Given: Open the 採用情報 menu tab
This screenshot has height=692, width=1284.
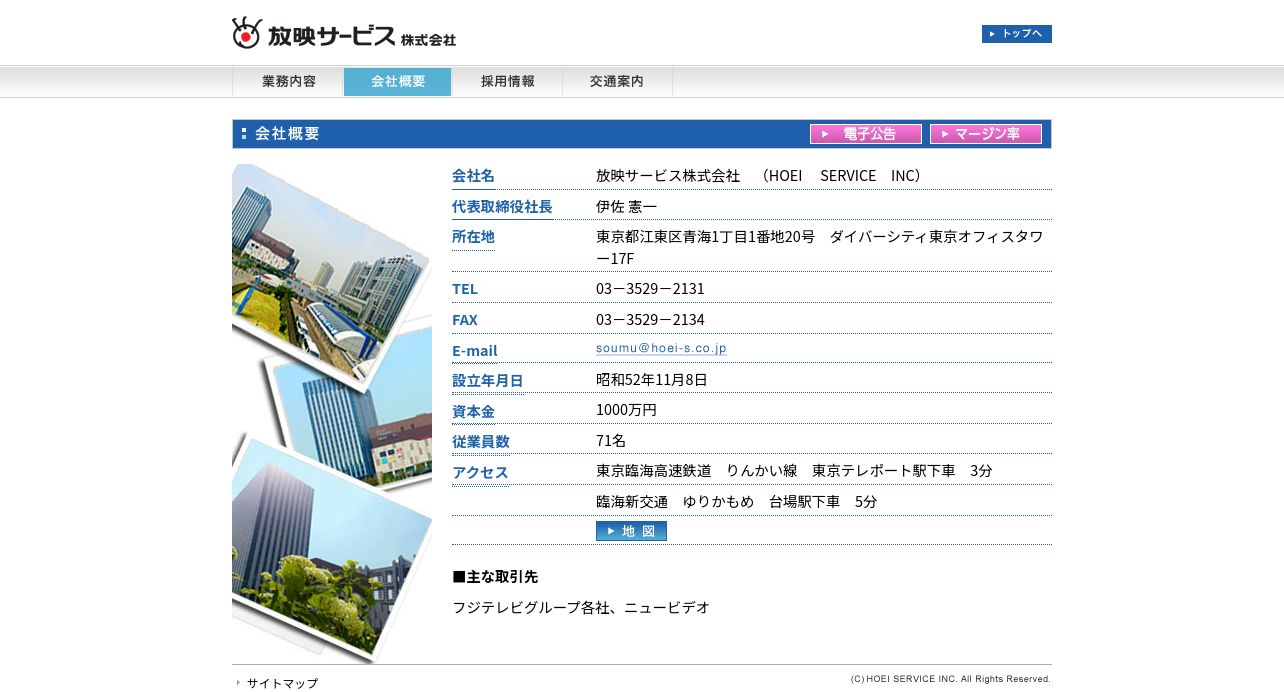Looking at the screenshot, I should point(507,82).
